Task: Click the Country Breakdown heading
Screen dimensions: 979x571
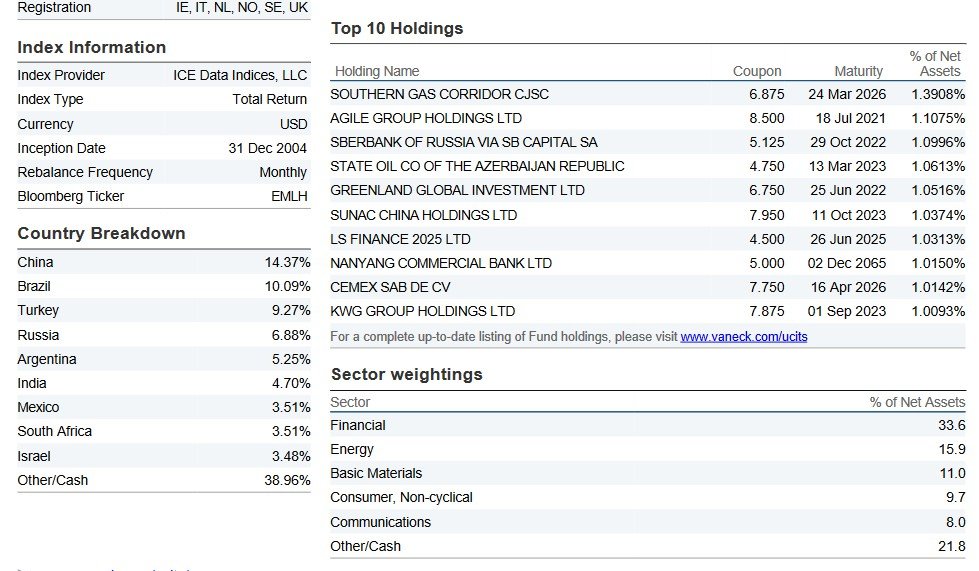Action: (101, 234)
